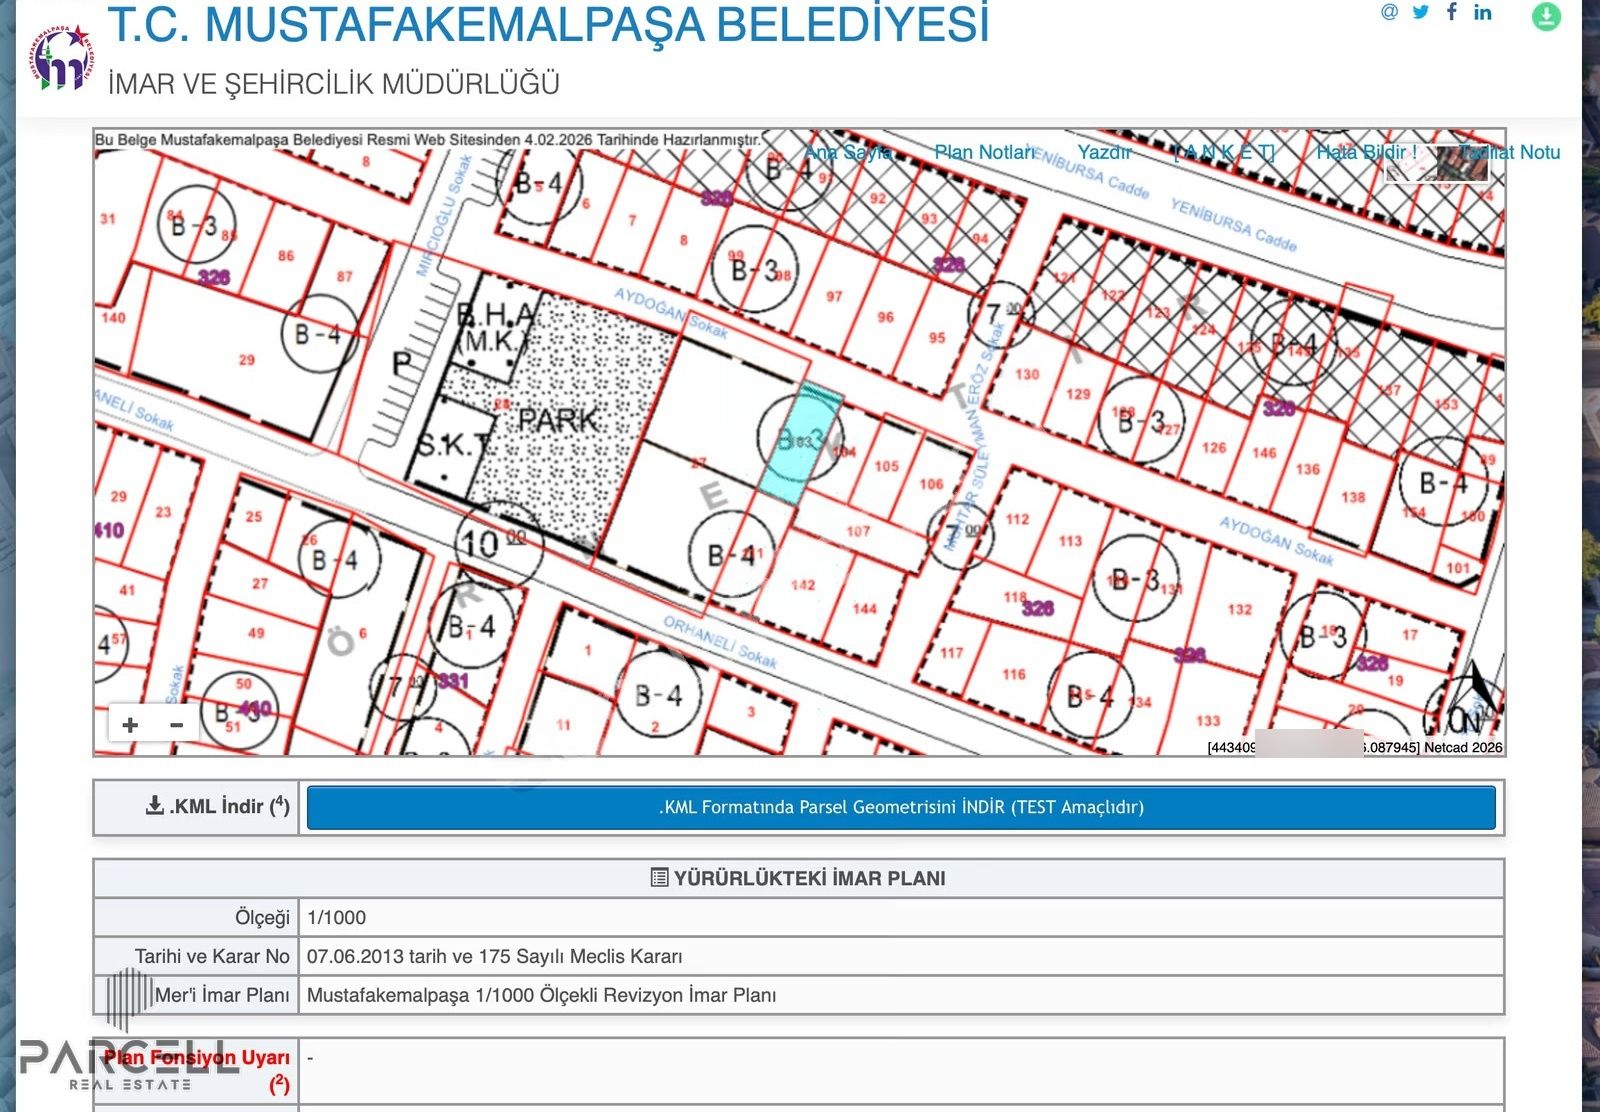Viewport: 1600px width, 1112px height.
Task: Open the LinkedIn icon top right
Action: coord(1482,13)
